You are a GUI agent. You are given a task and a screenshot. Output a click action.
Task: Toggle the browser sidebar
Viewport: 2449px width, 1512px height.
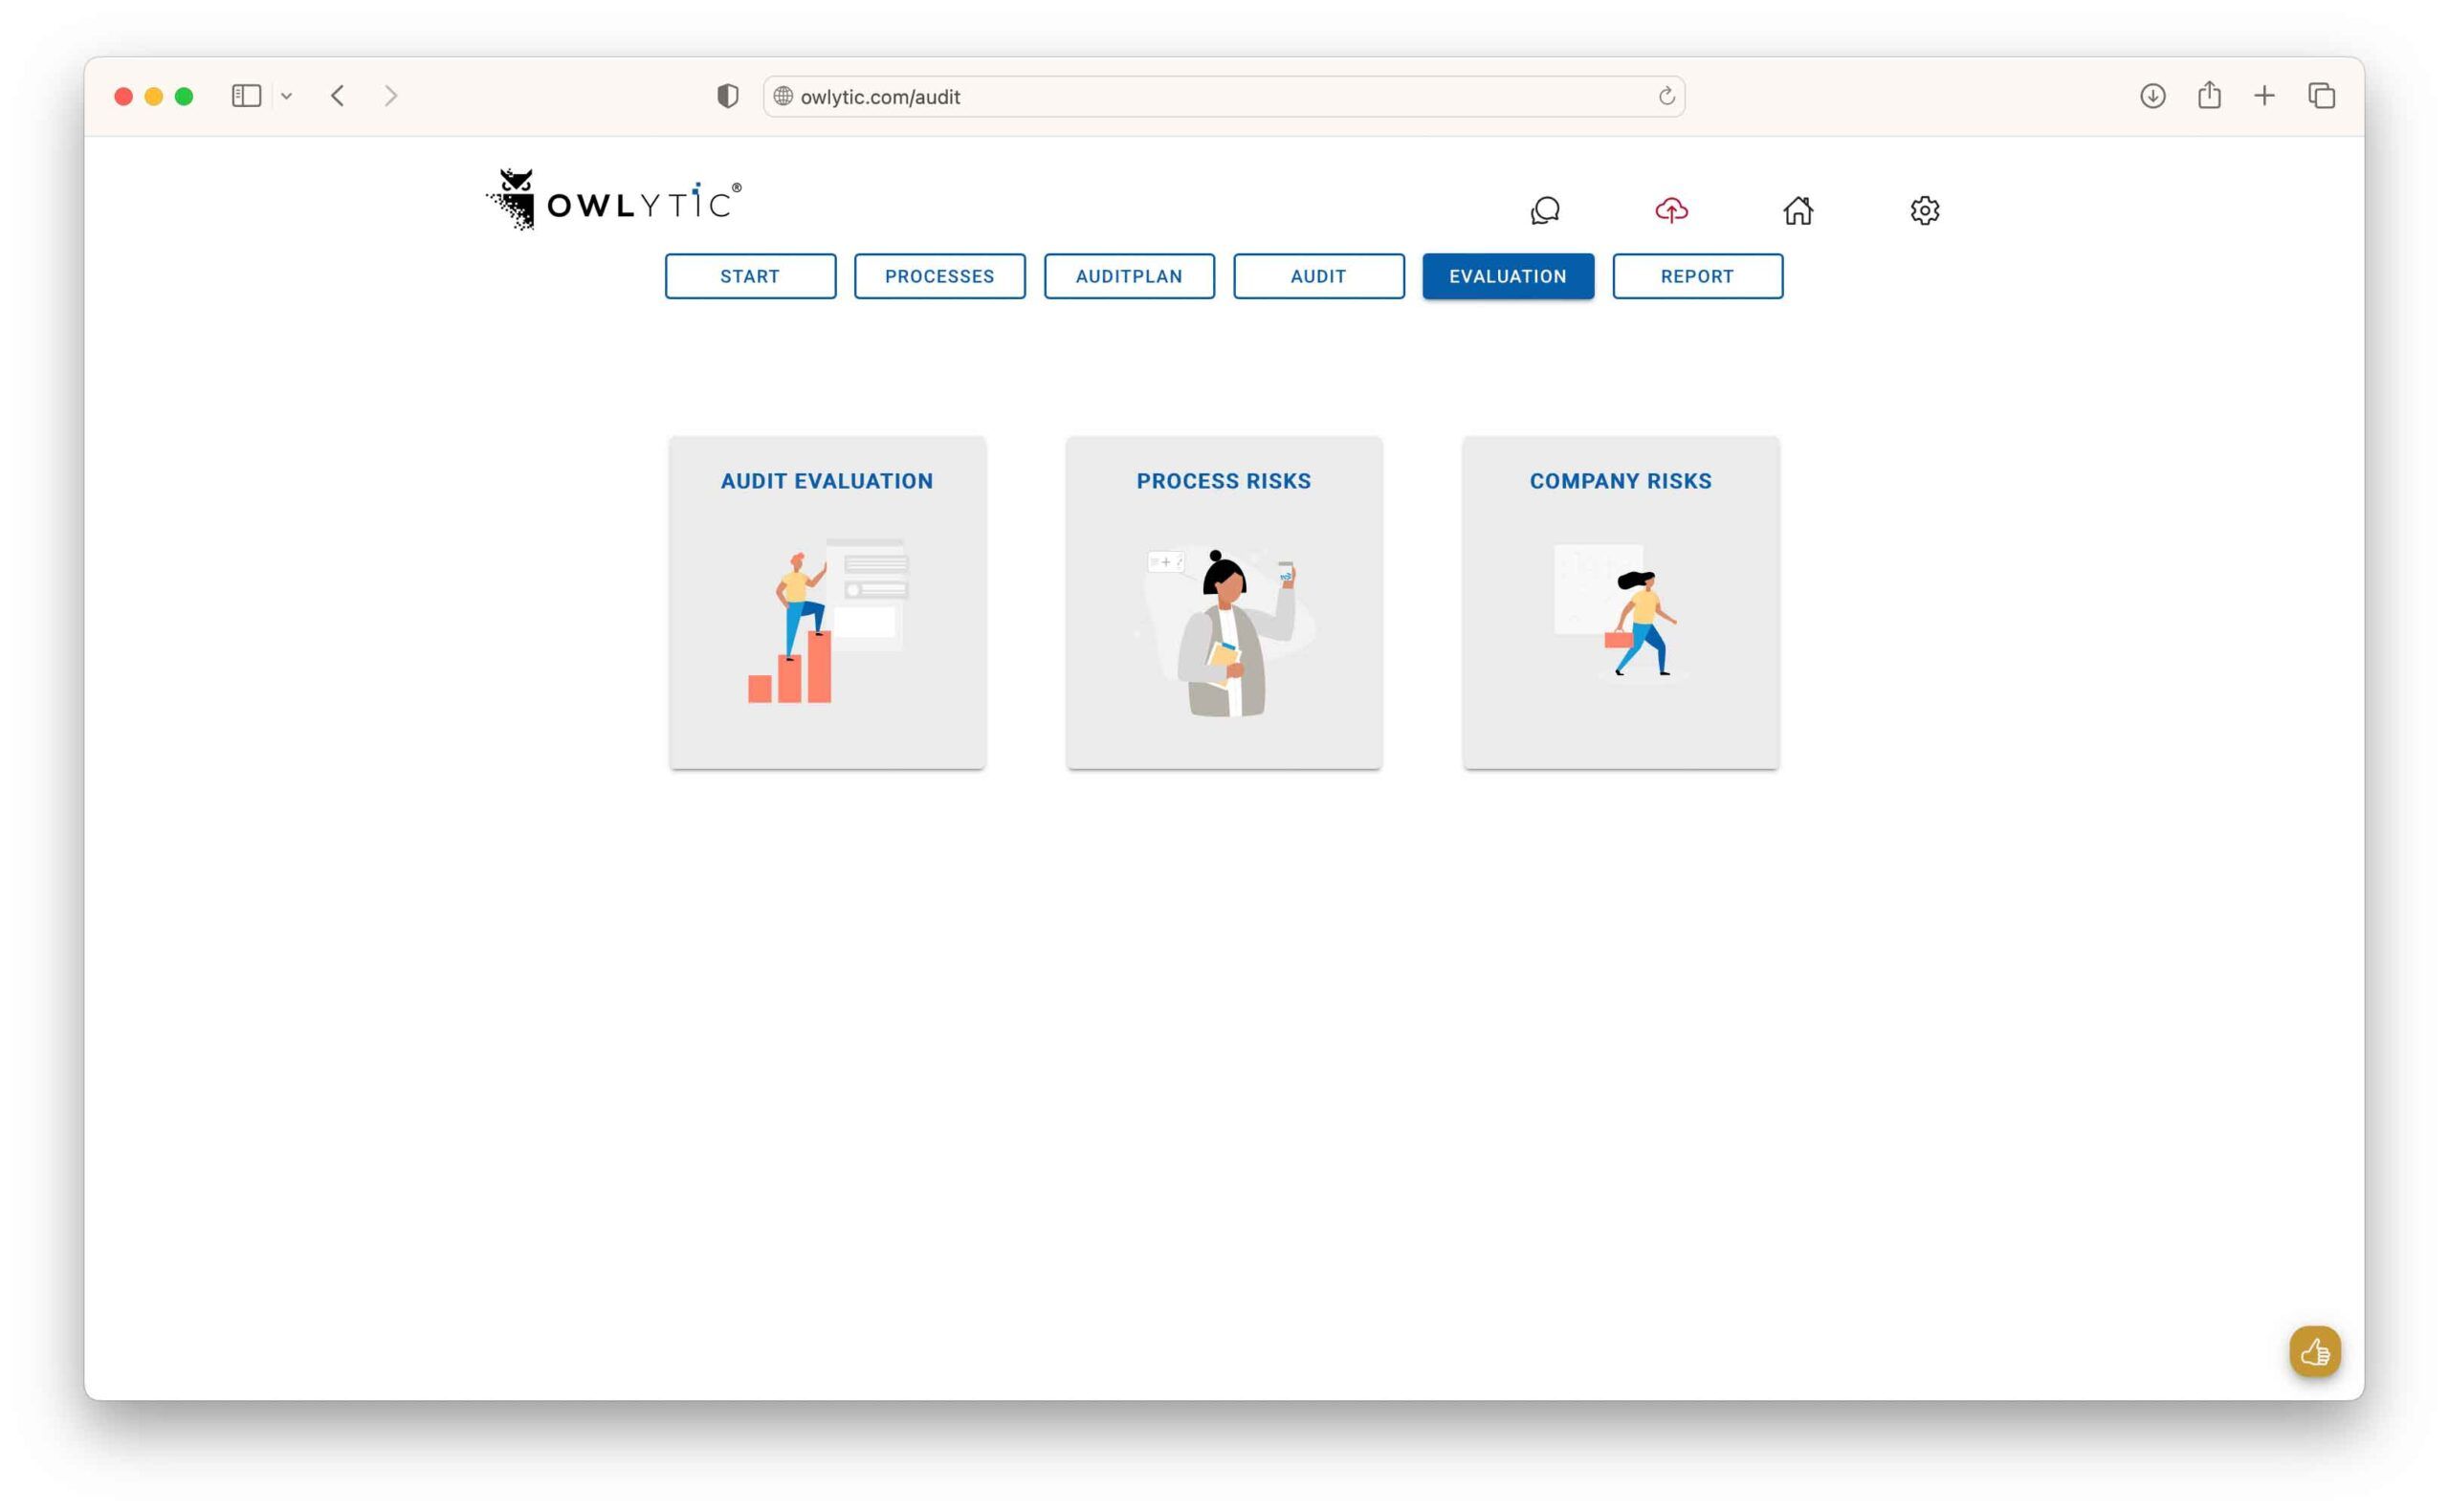point(246,95)
